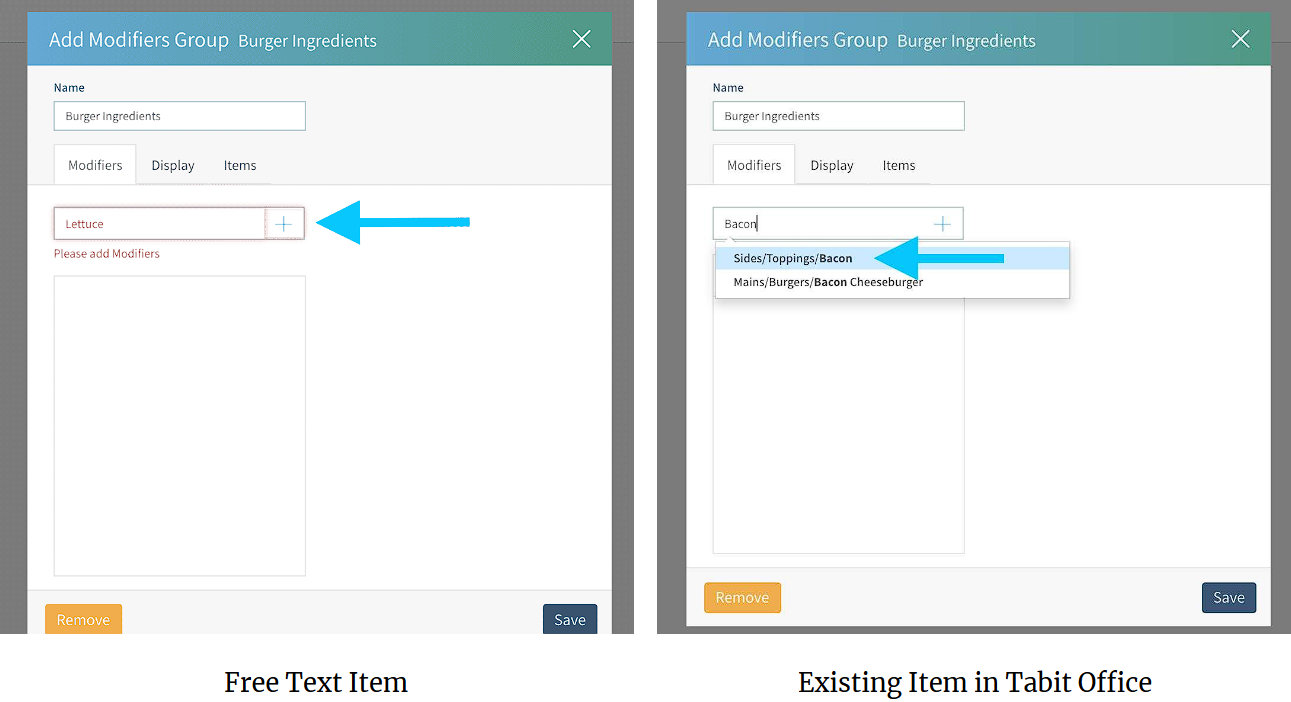Click empty modifiers list below Lettuce error

point(179,425)
